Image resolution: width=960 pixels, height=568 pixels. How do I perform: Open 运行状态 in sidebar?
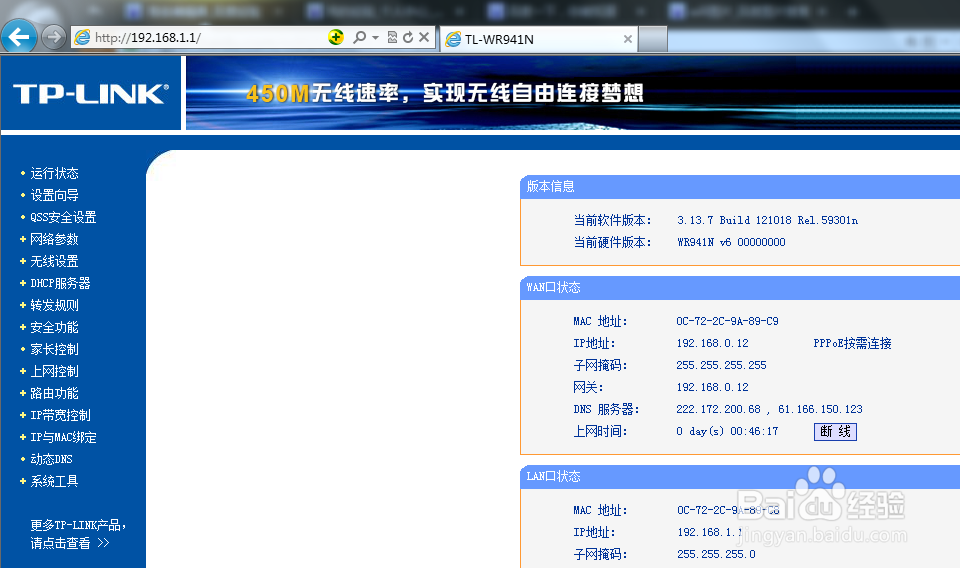click(x=54, y=173)
